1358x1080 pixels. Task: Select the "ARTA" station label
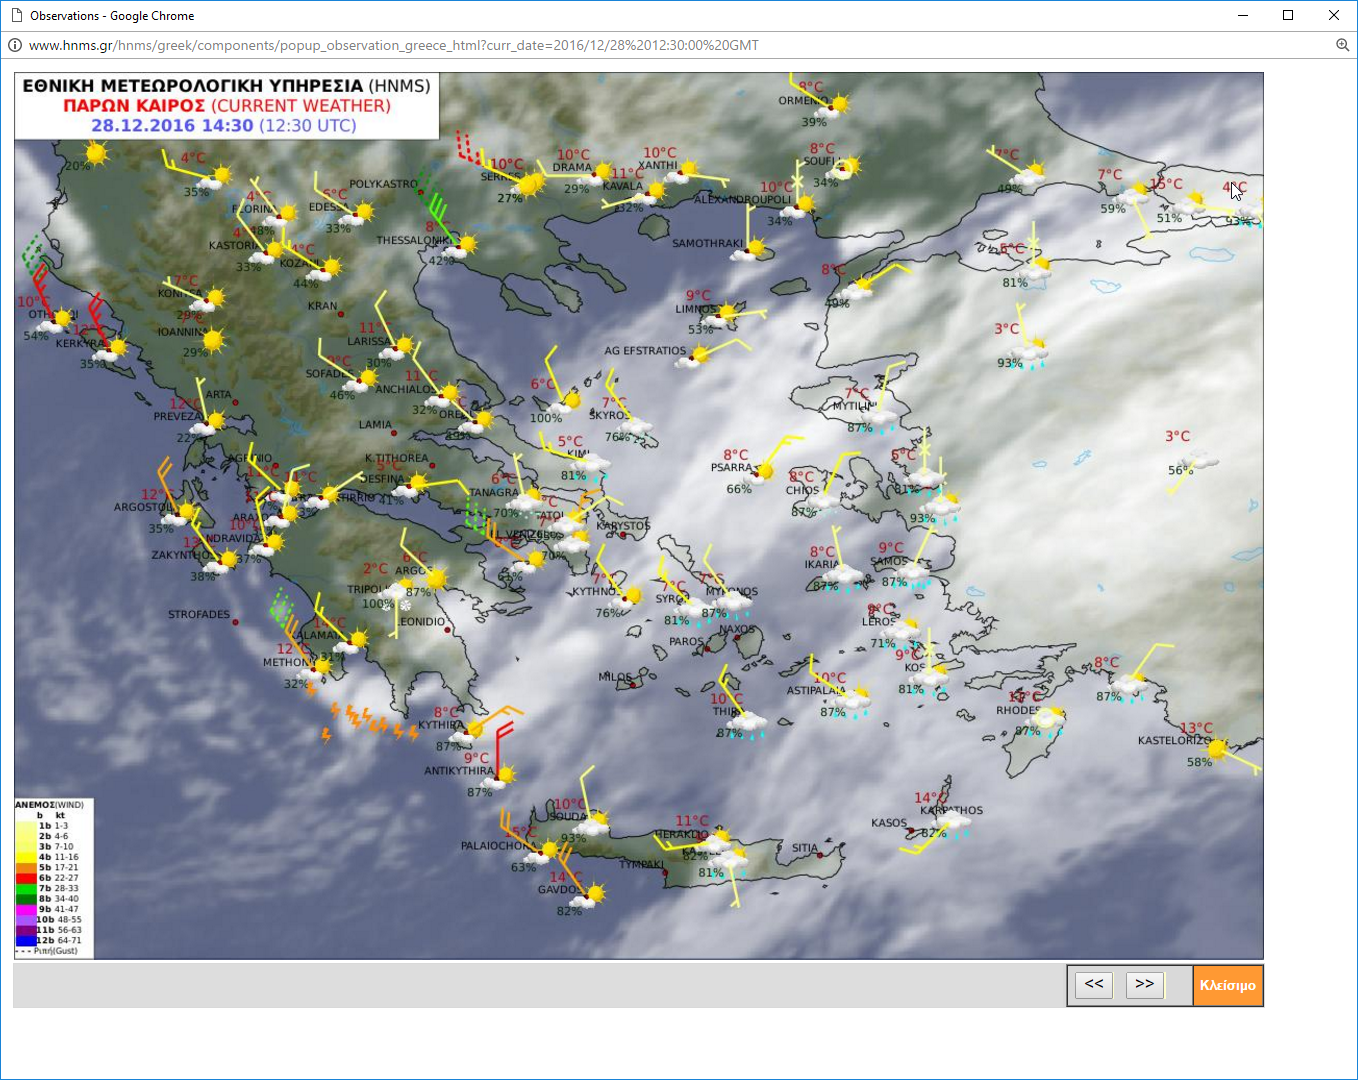(x=218, y=395)
